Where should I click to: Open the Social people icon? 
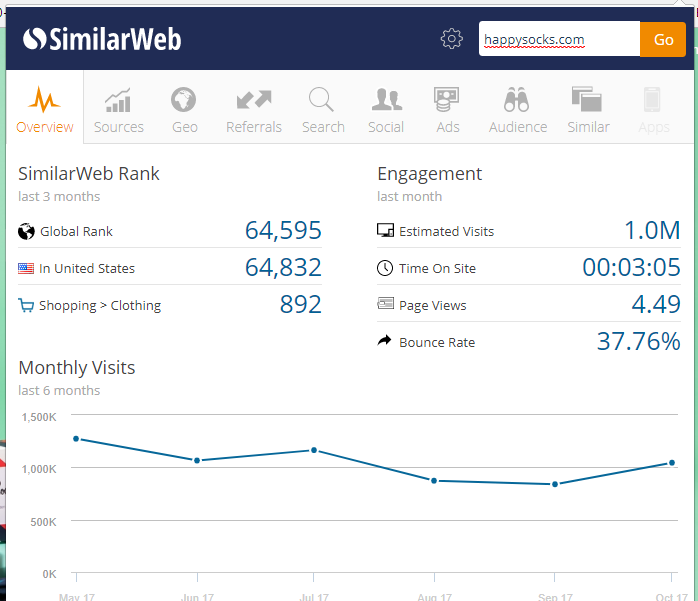386,100
